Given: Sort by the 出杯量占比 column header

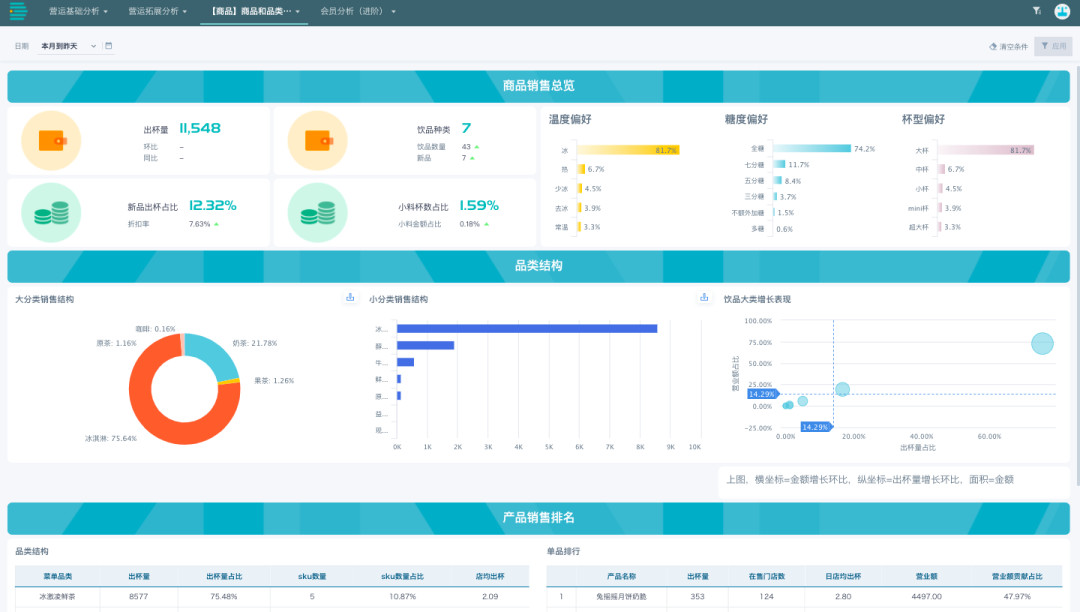Looking at the screenshot, I should 224,577.
